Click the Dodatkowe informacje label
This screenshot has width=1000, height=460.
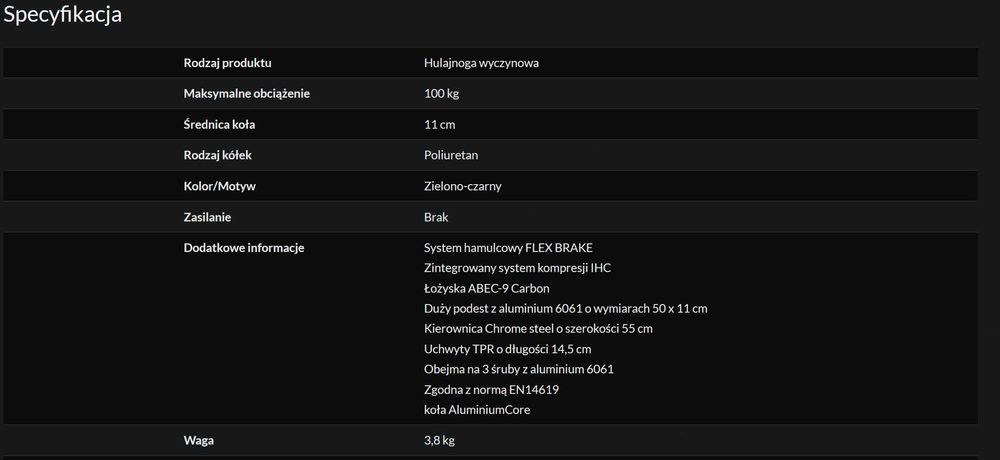click(244, 248)
